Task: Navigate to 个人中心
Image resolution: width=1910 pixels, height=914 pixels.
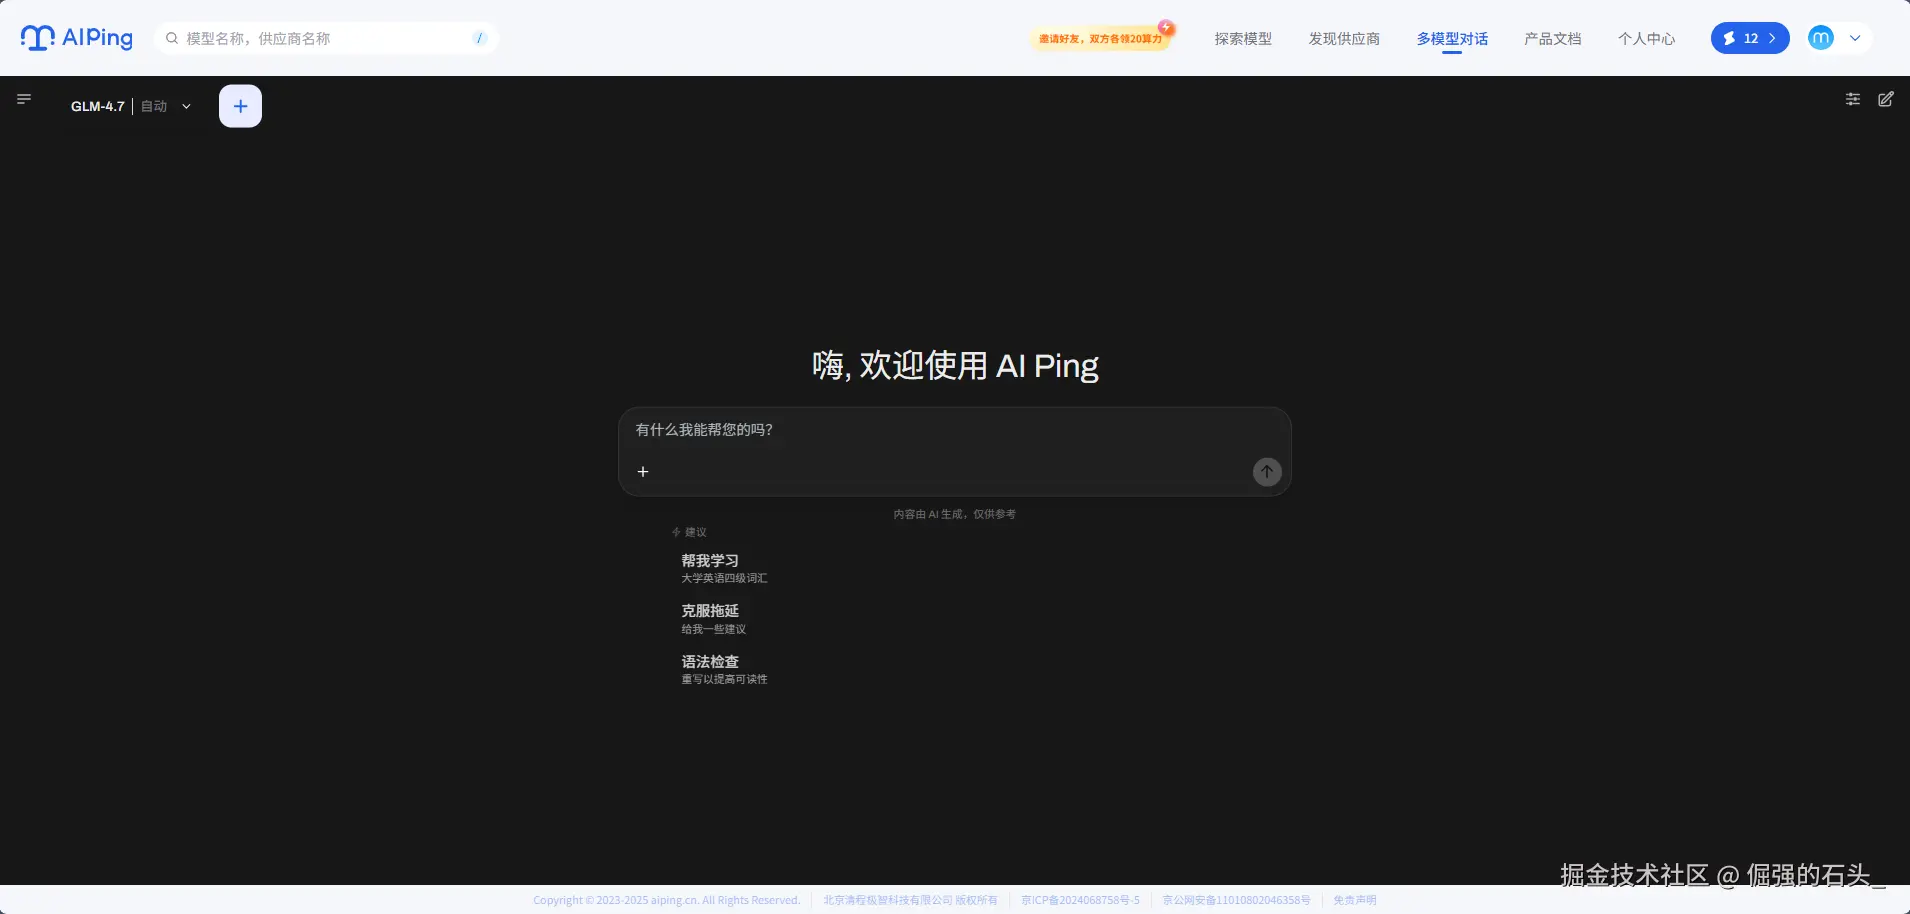Action: [x=1646, y=38]
